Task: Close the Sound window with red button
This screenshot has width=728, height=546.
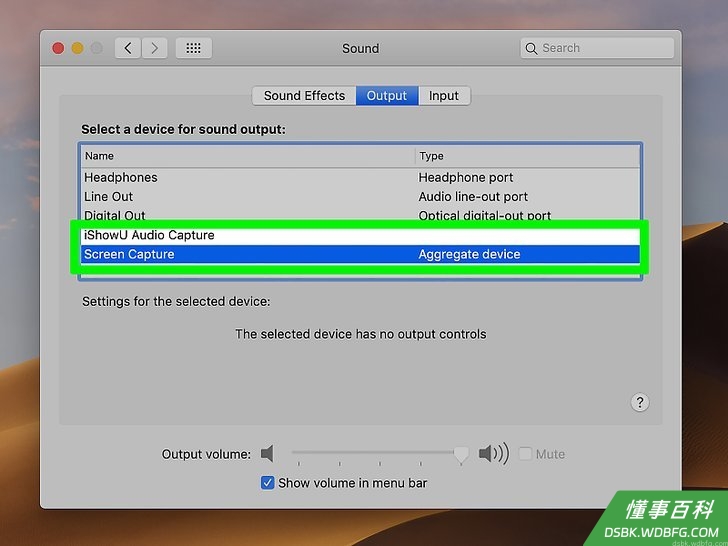Action: pyautogui.click(x=58, y=48)
